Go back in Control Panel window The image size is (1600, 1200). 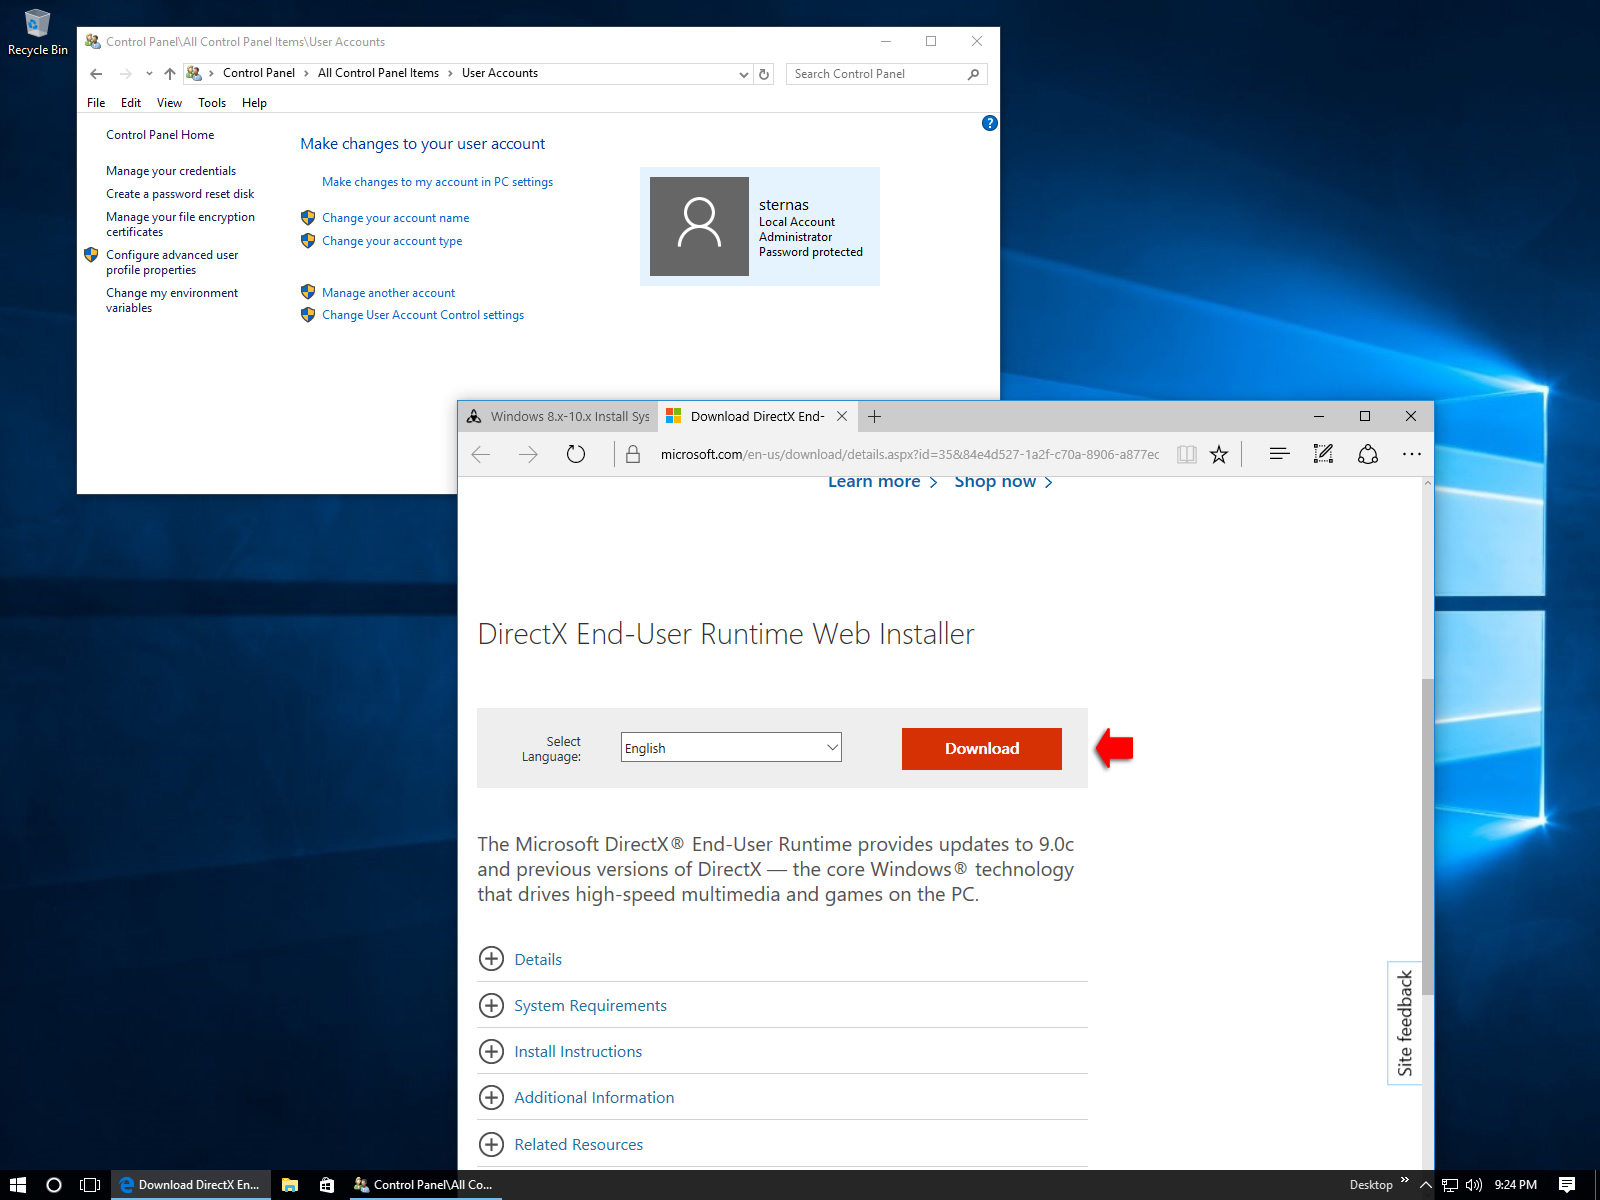(x=96, y=74)
